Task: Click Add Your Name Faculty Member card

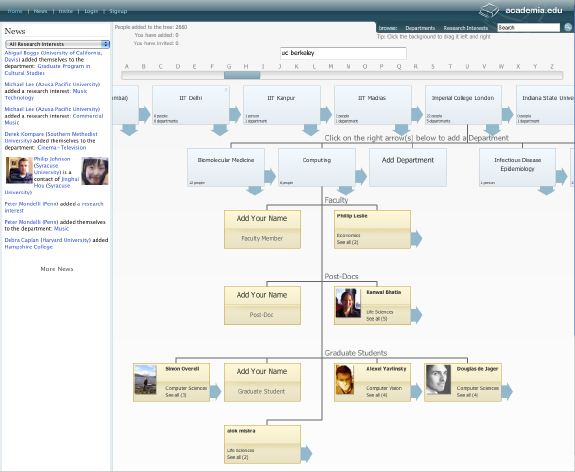Action: (262, 229)
